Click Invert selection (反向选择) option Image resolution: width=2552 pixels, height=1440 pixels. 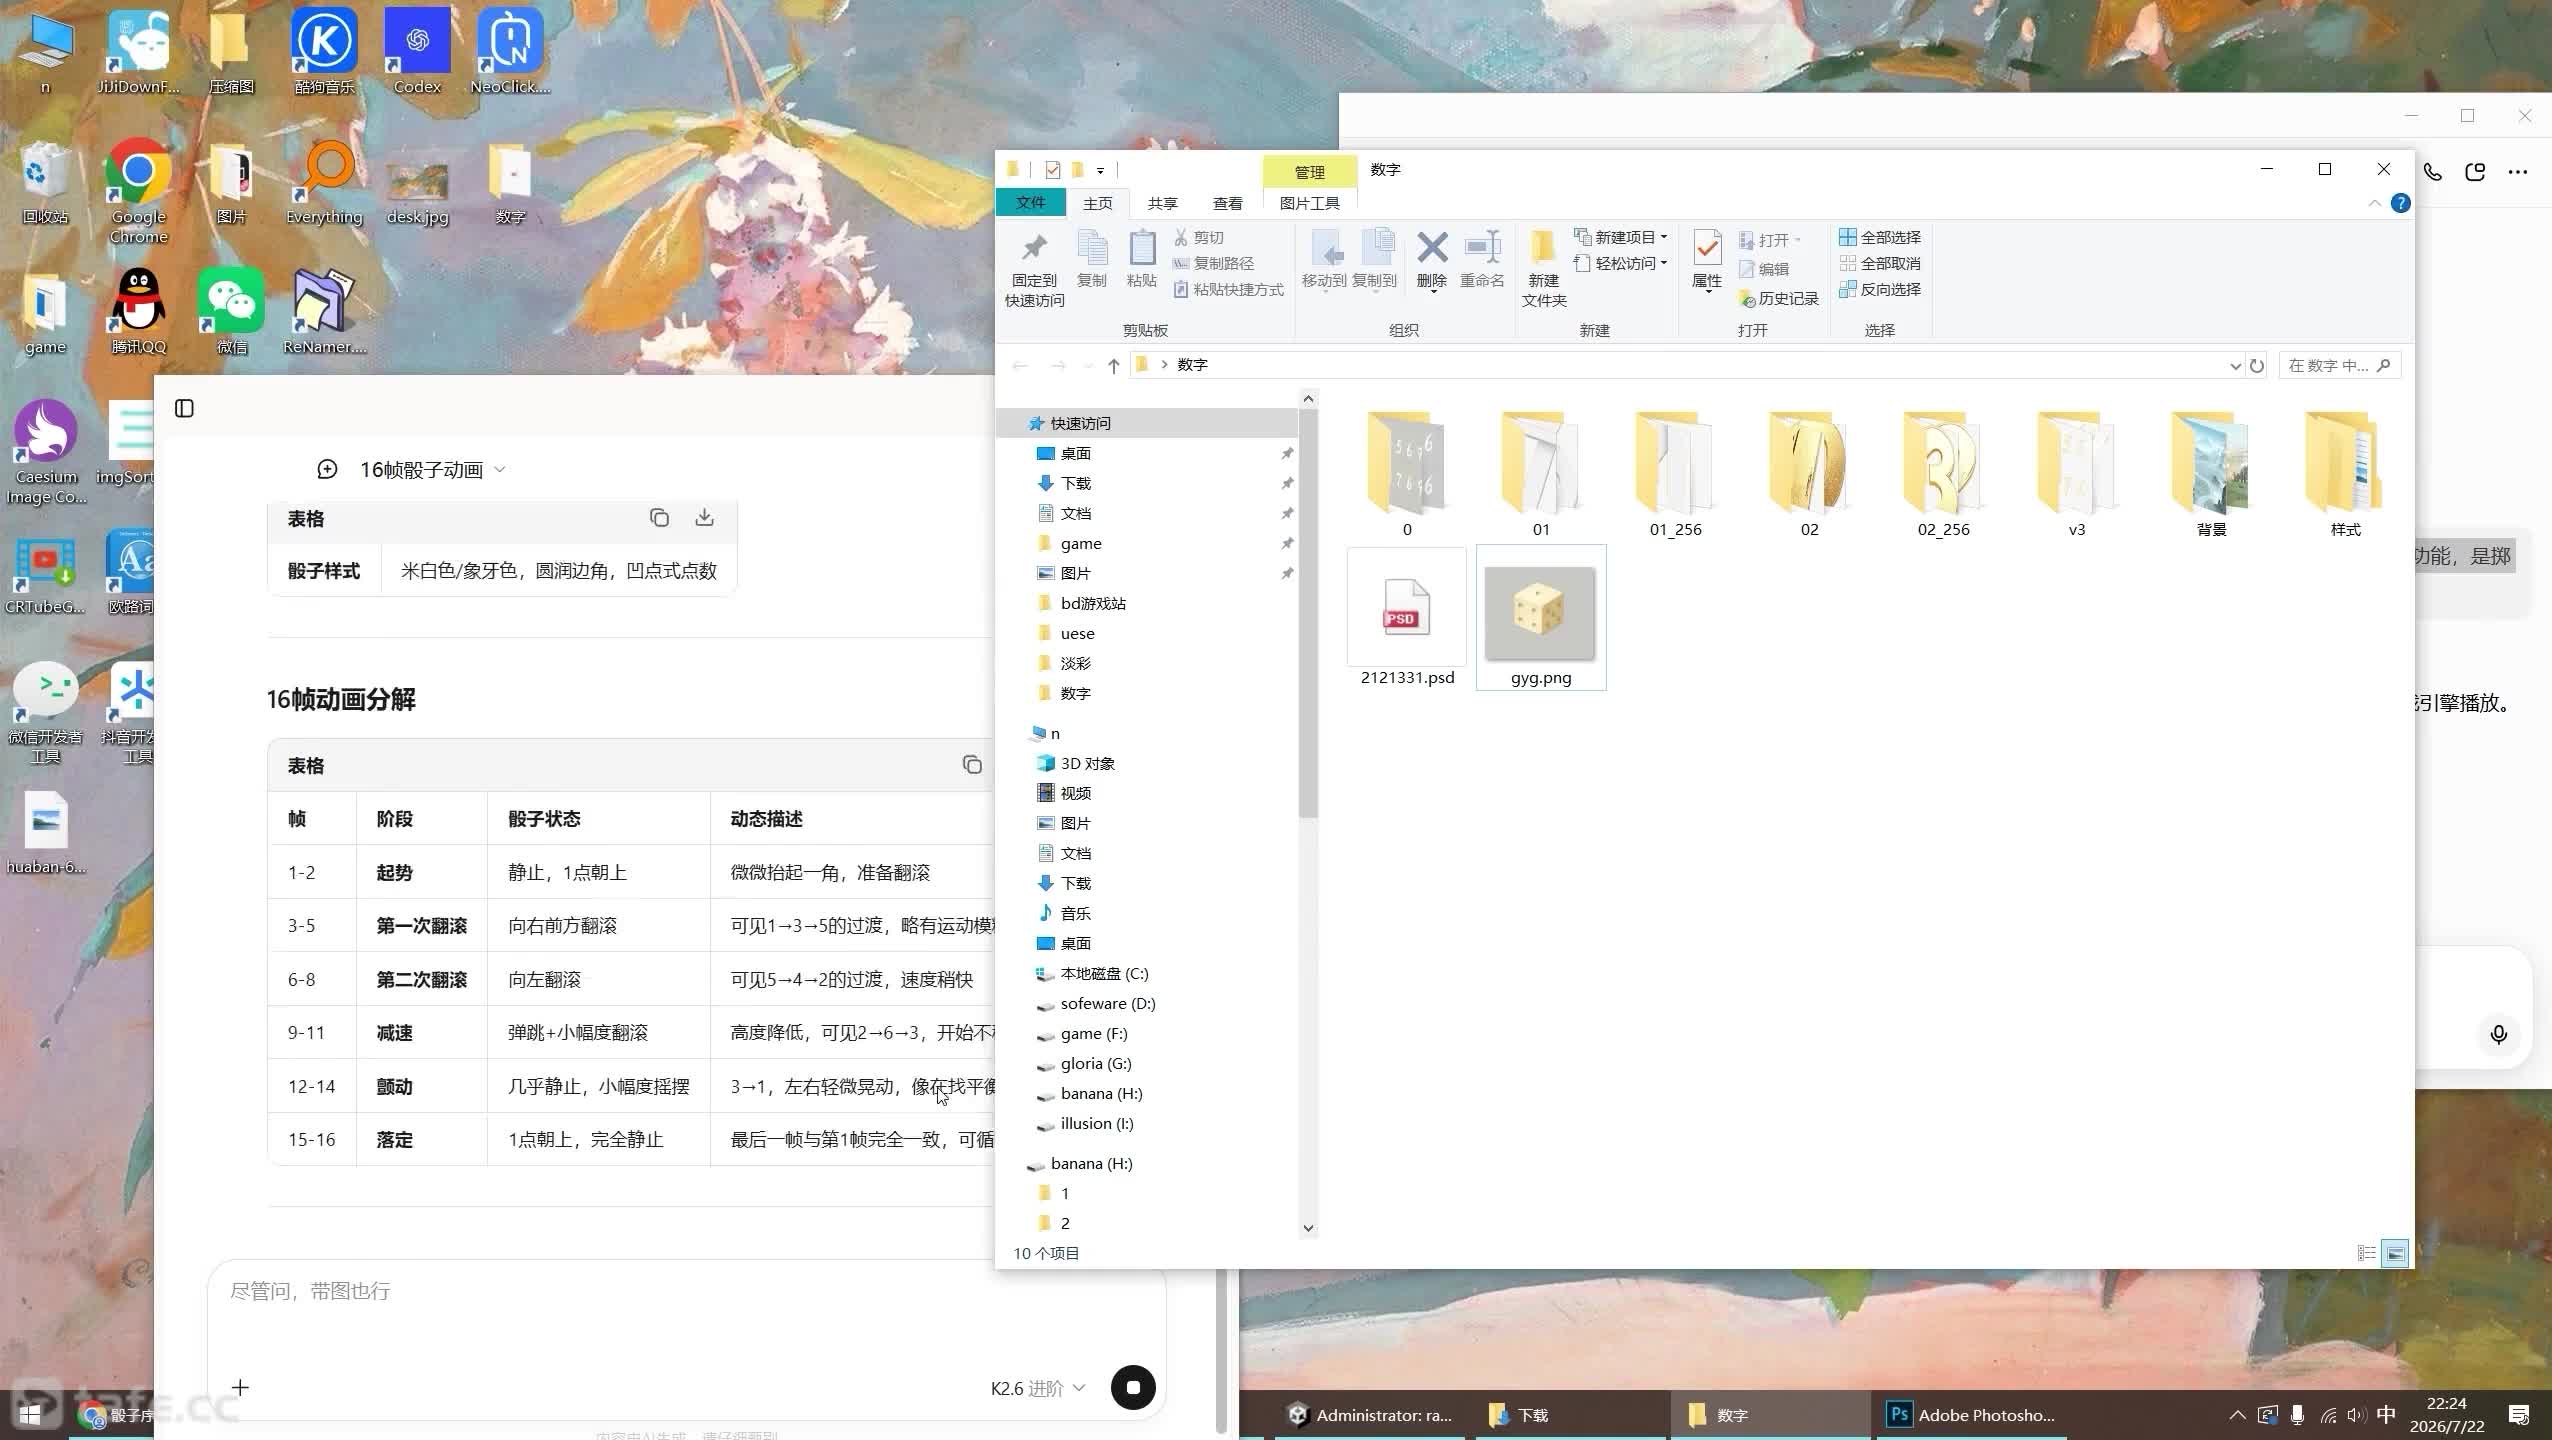(x=1880, y=289)
